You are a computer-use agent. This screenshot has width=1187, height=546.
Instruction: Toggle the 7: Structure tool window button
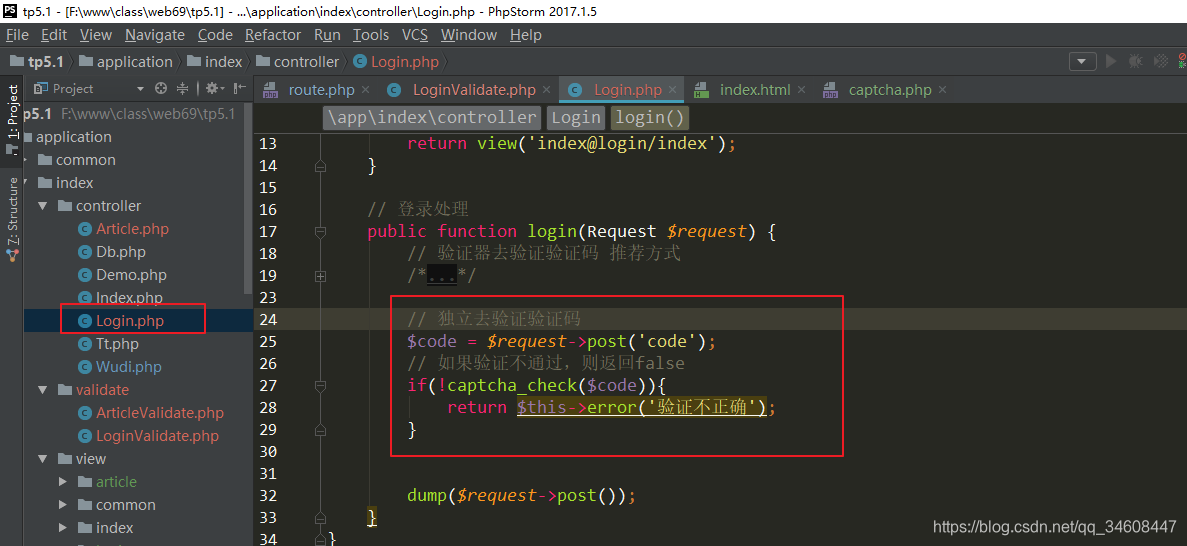coord(12,220)
